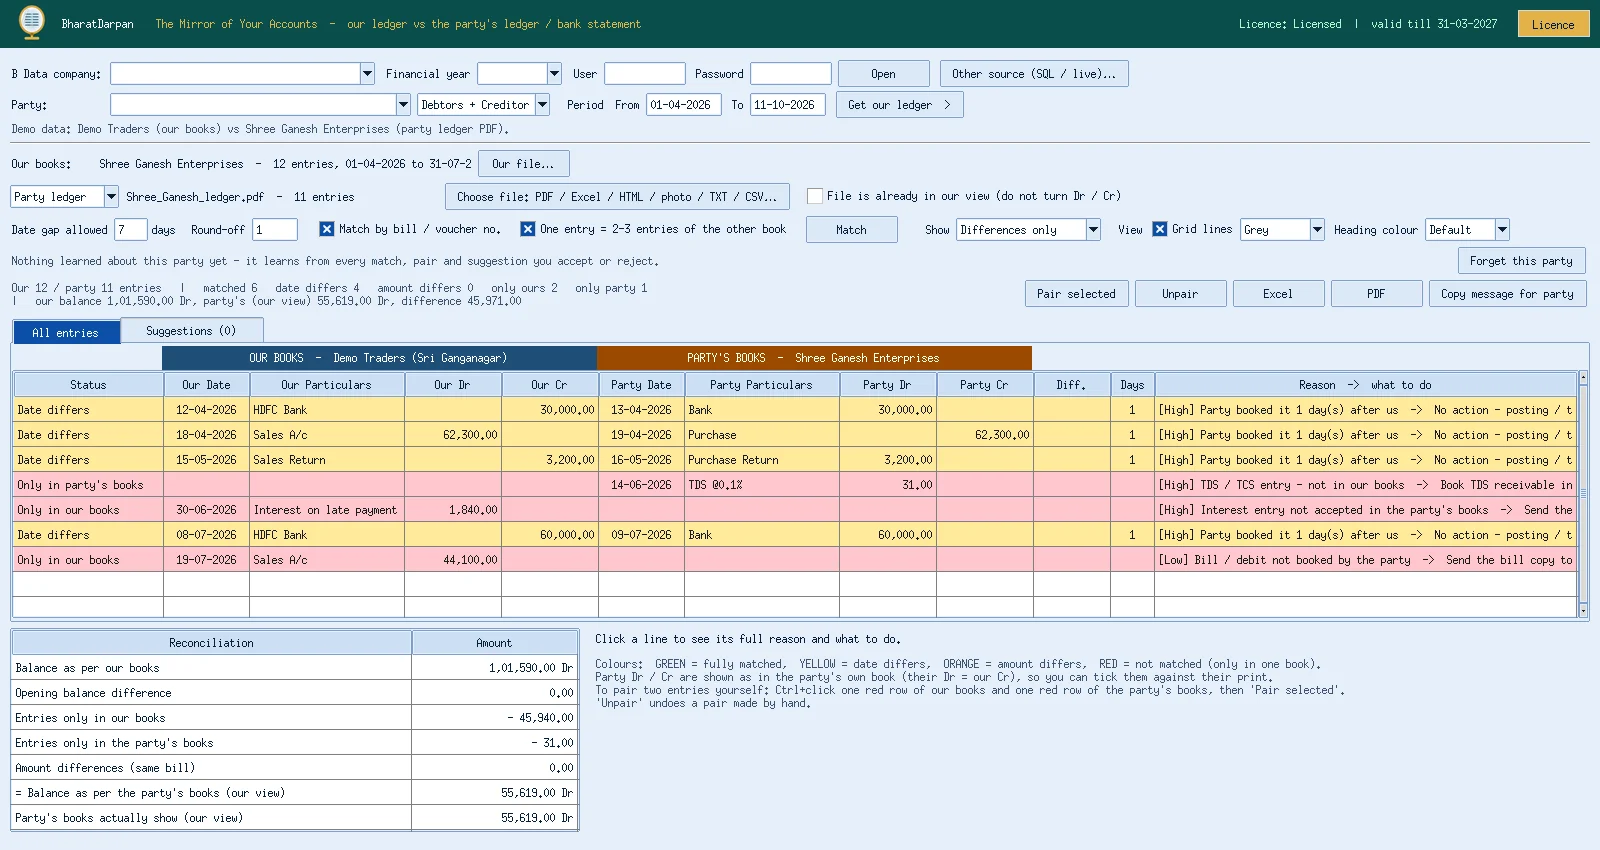Click the BharatDarpan app logo icon
The width and height of the screenshot is (1600, 850).
[32, 22]
